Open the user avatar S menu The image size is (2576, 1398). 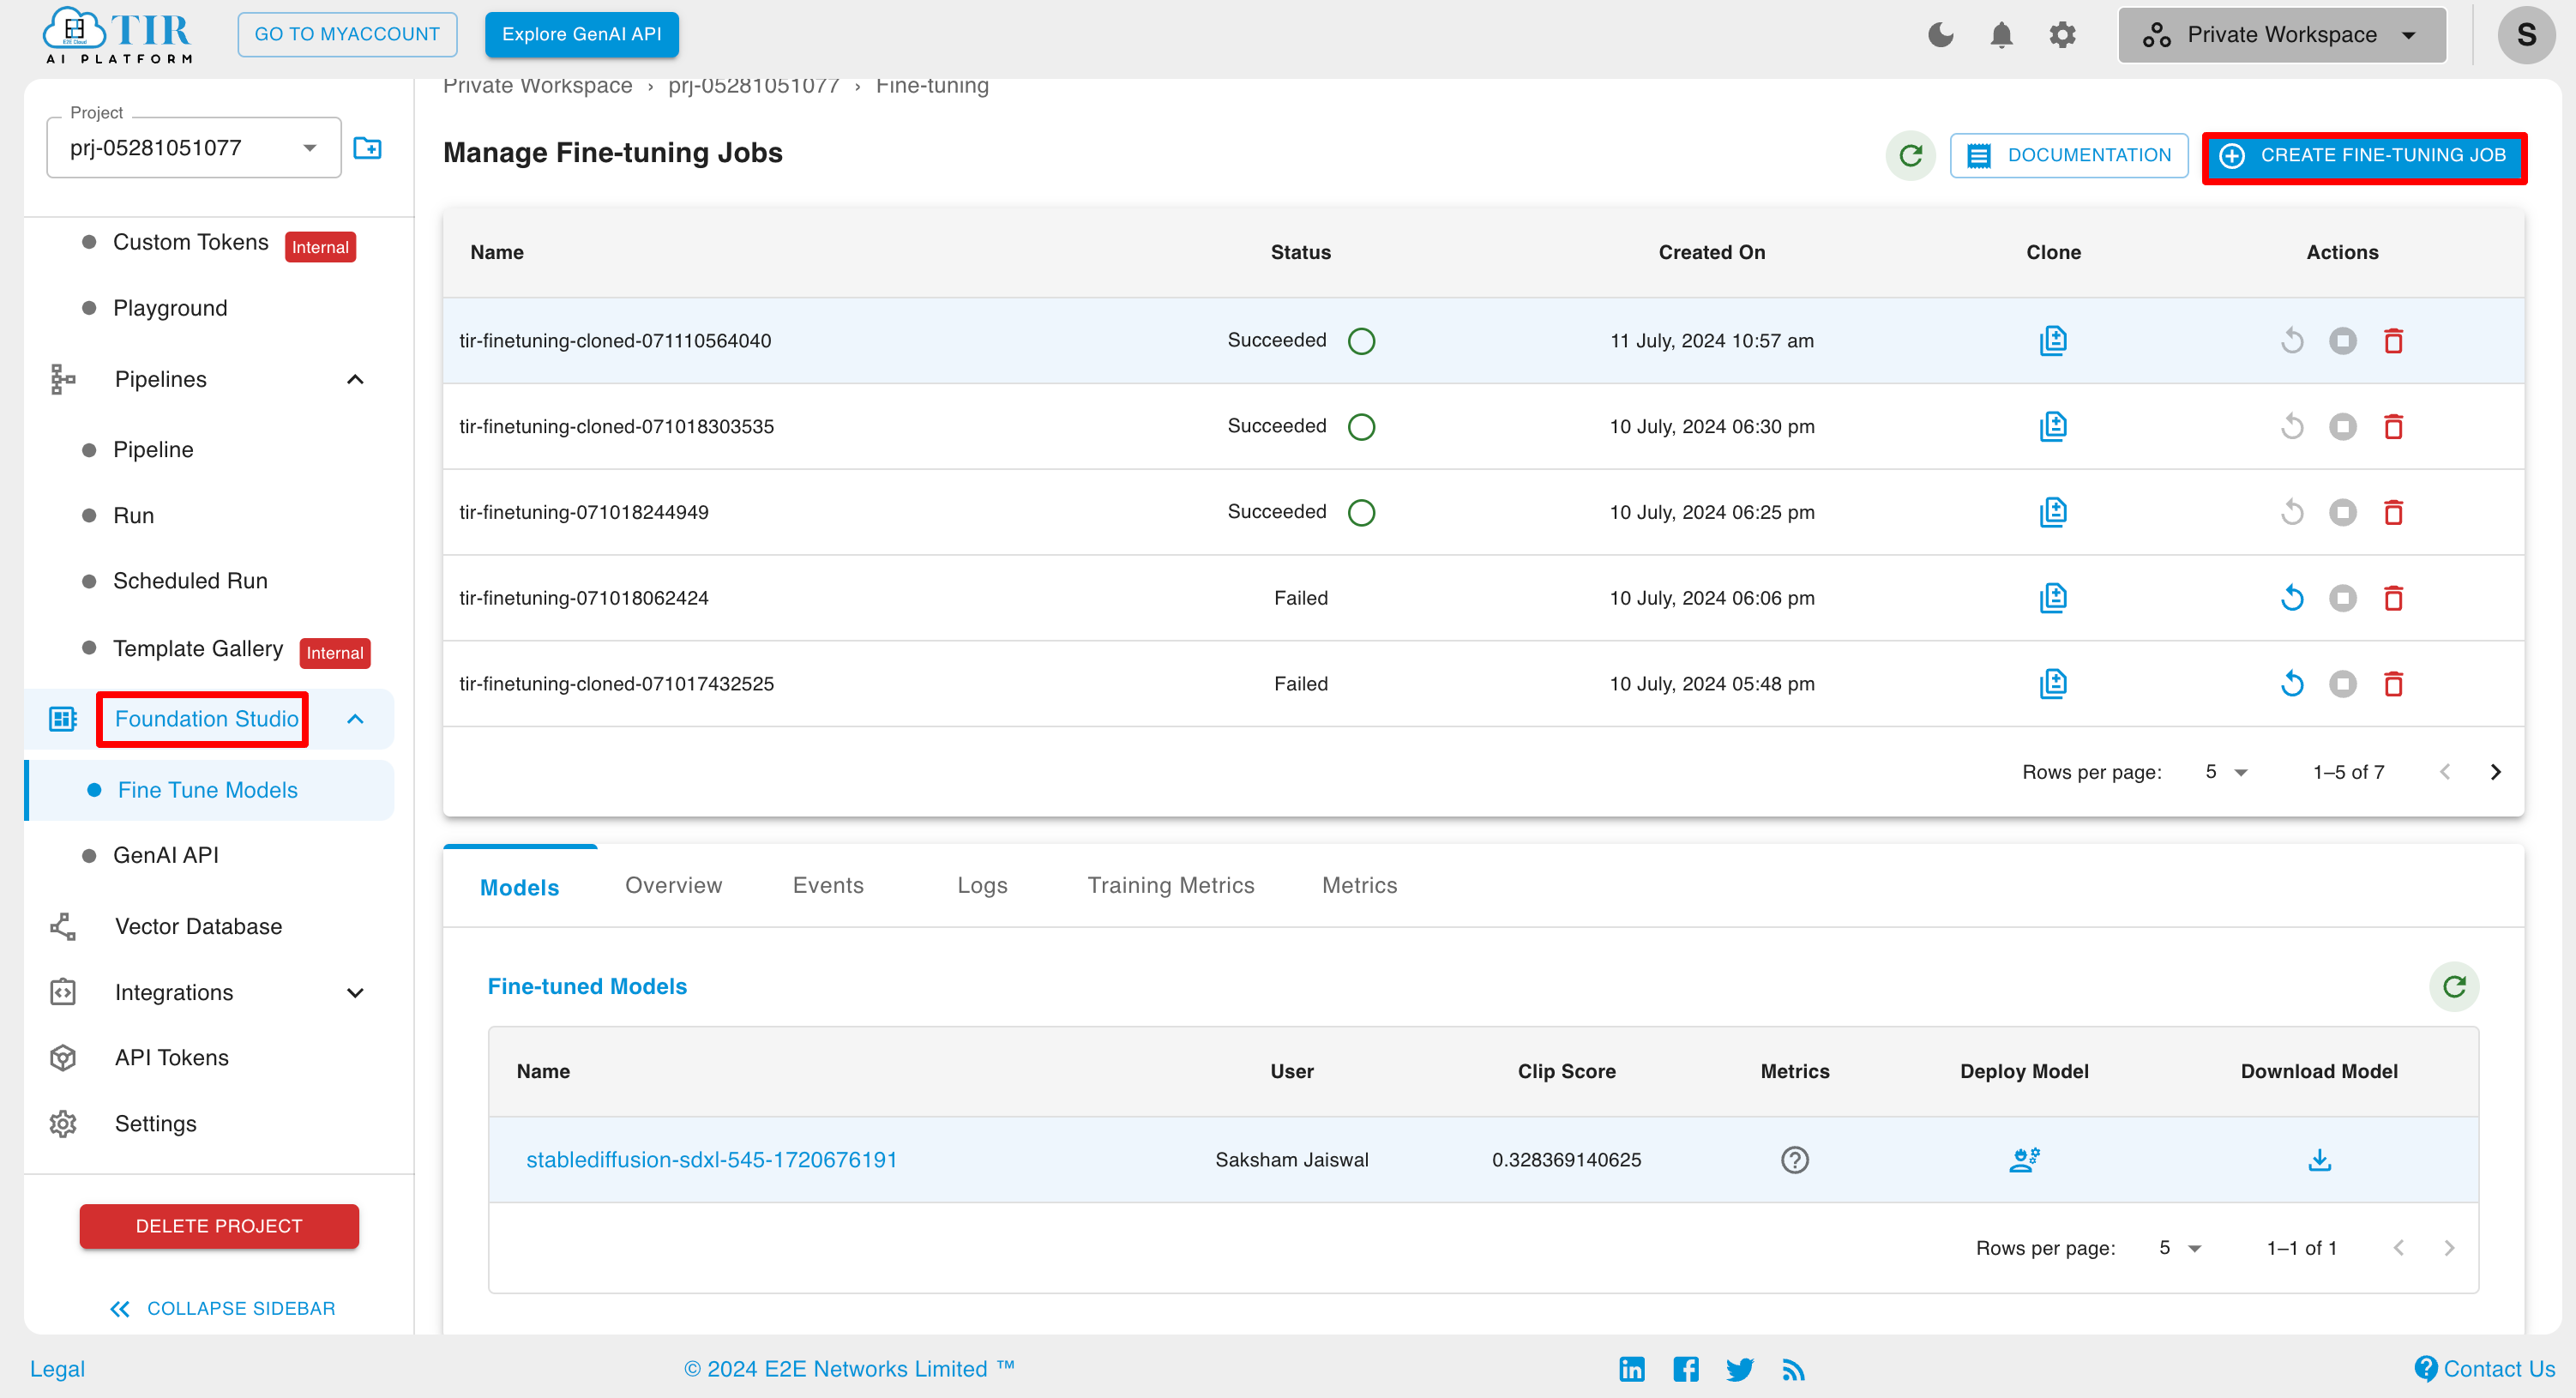[x=2526, y=35]
